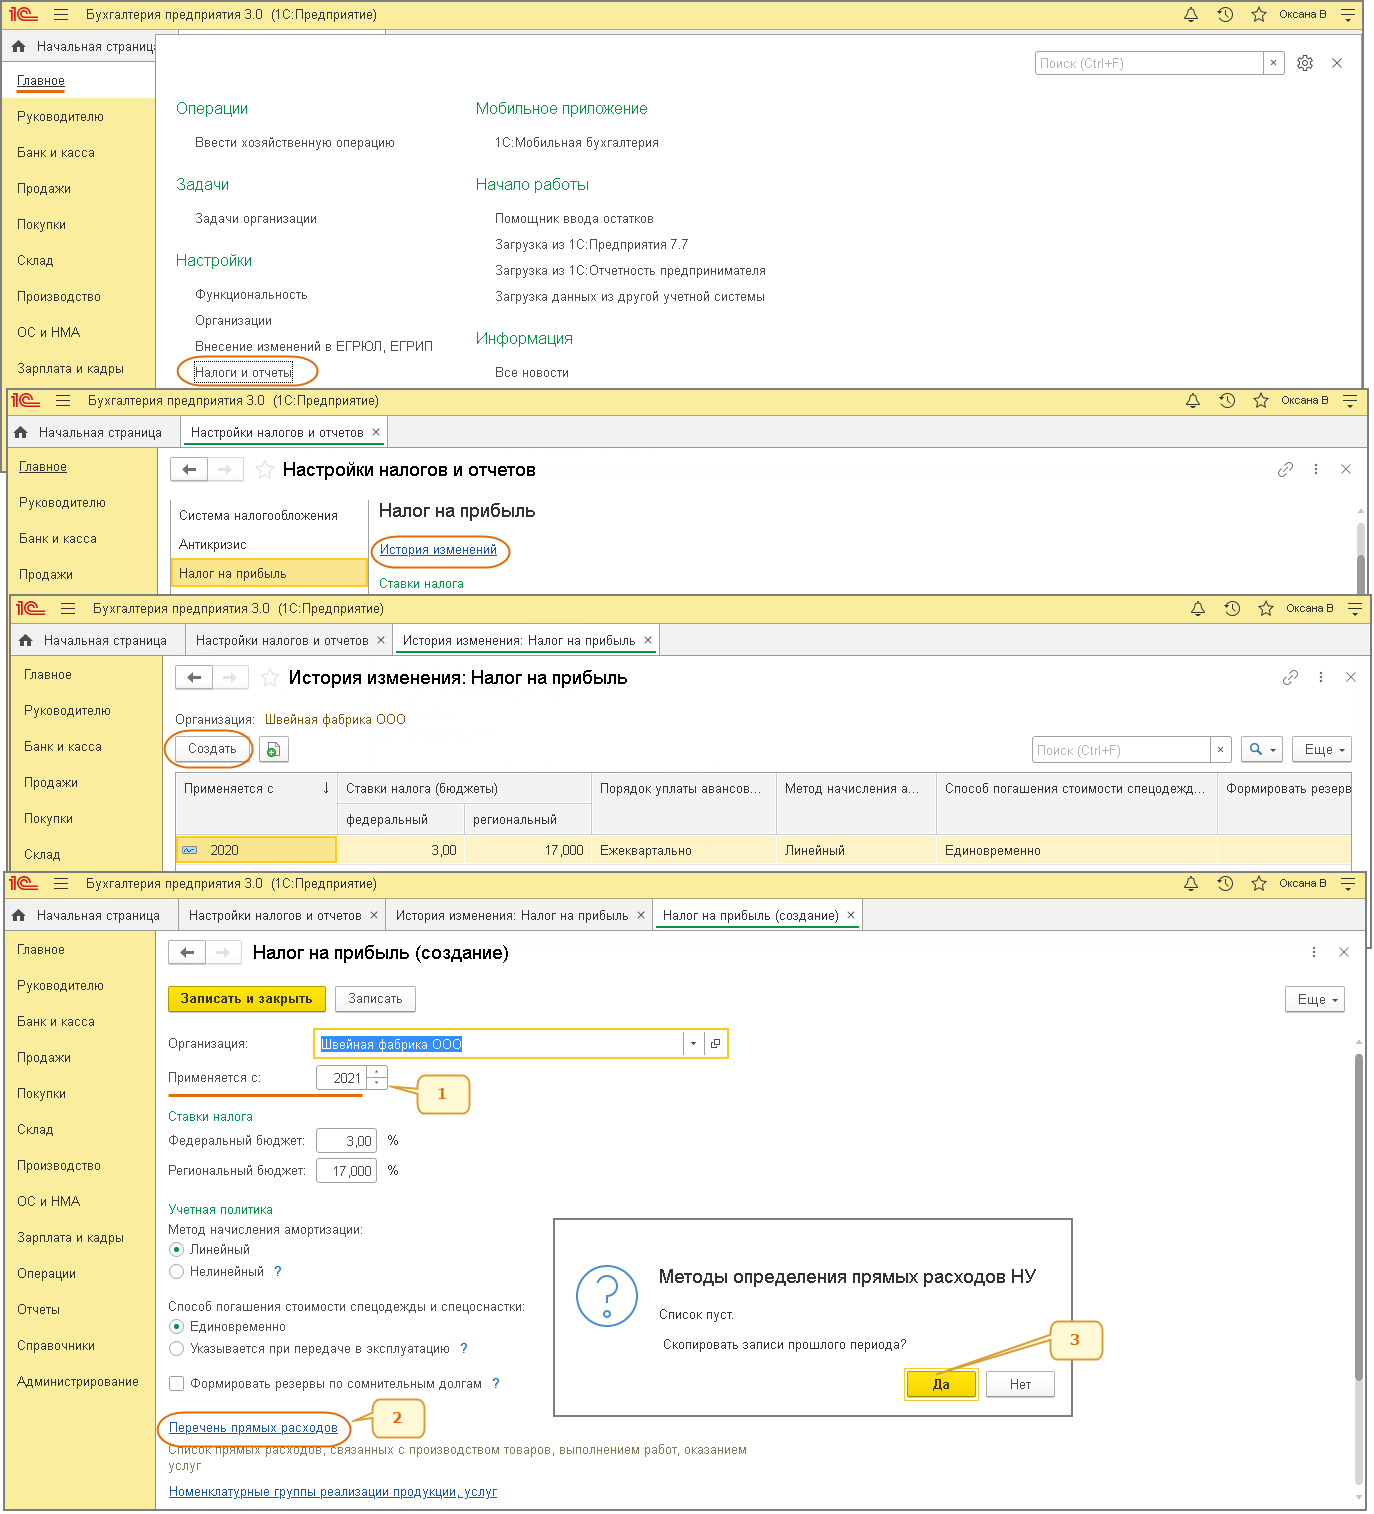This screenshot has height=1514, width=1374.
Task: Expand the Организация dropdown arrow
Action: (693, 1043)
